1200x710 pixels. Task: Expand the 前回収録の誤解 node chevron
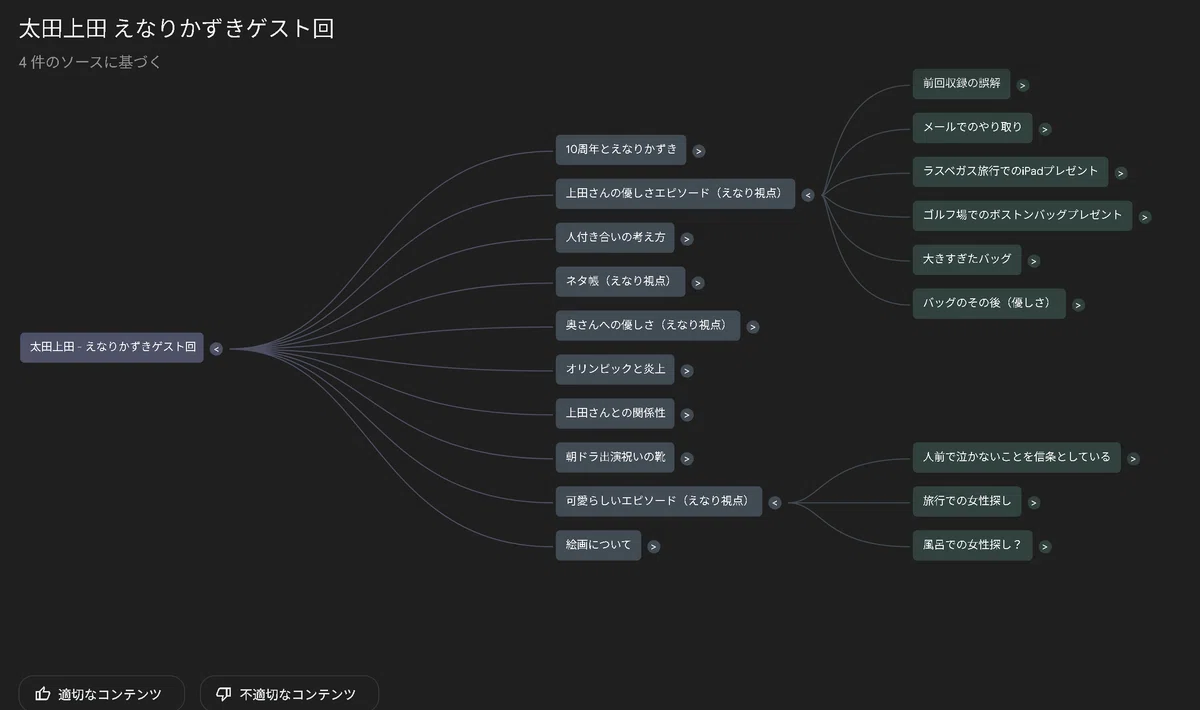[x=1022, y=85]
